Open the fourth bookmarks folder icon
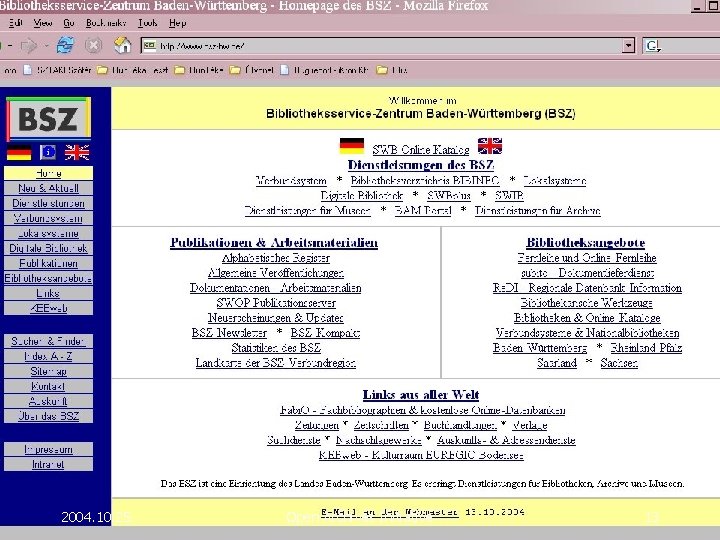This screenshot has width=720, height=540. click(x=235, y=70)
